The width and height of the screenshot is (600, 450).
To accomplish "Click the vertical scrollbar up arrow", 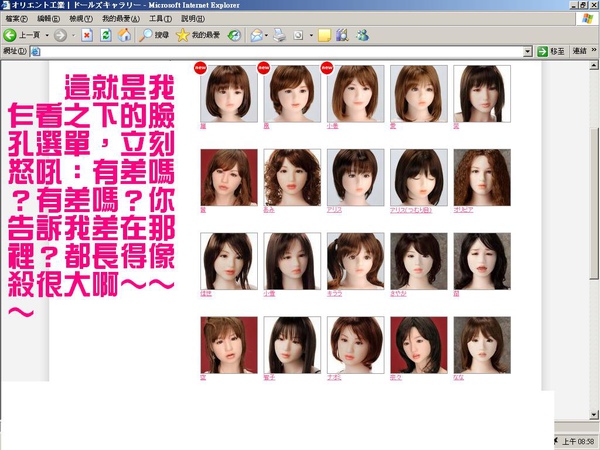I will tap(594, 65).
